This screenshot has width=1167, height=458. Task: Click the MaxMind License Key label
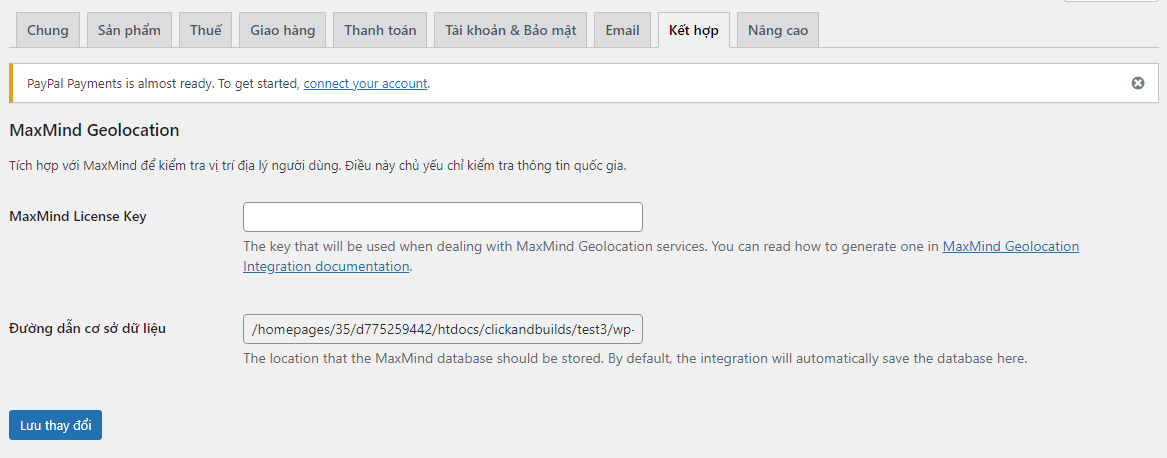tap(78, 216)
